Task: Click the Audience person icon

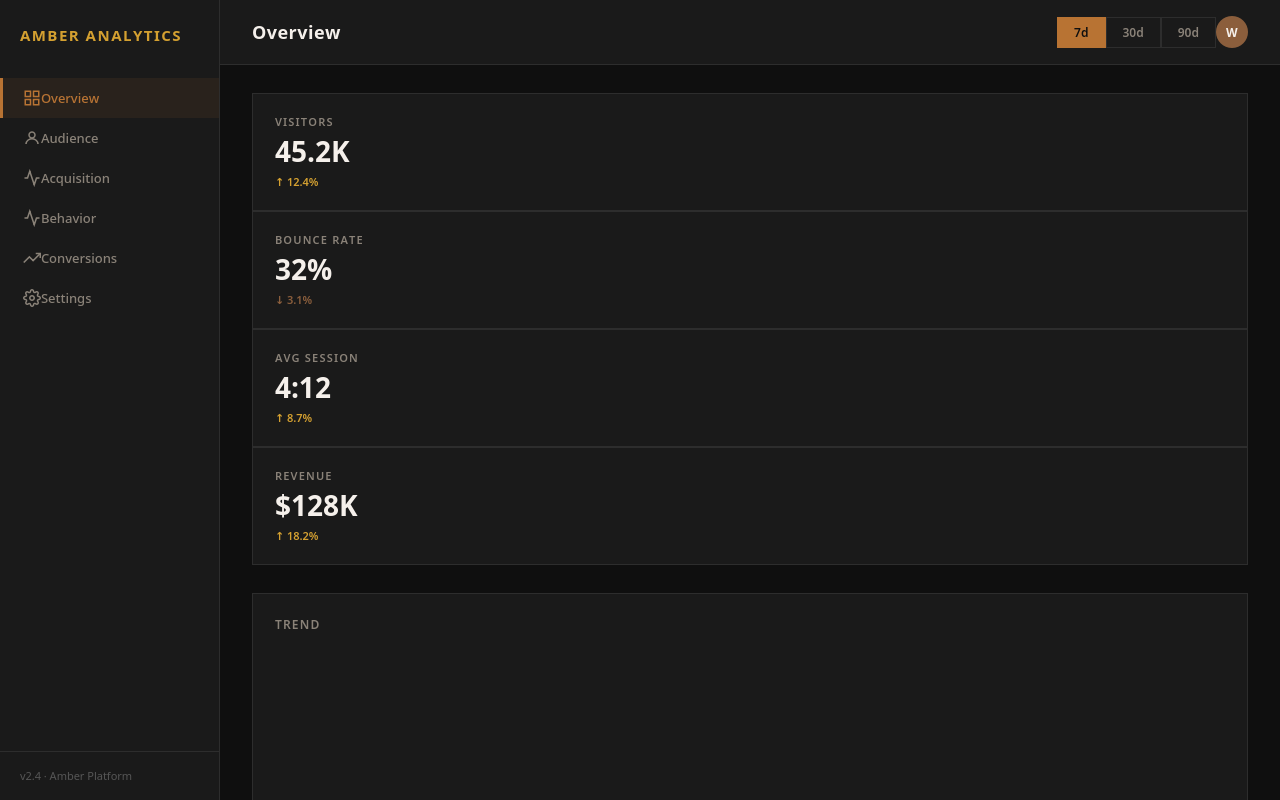Action: (x=30, y=137)
